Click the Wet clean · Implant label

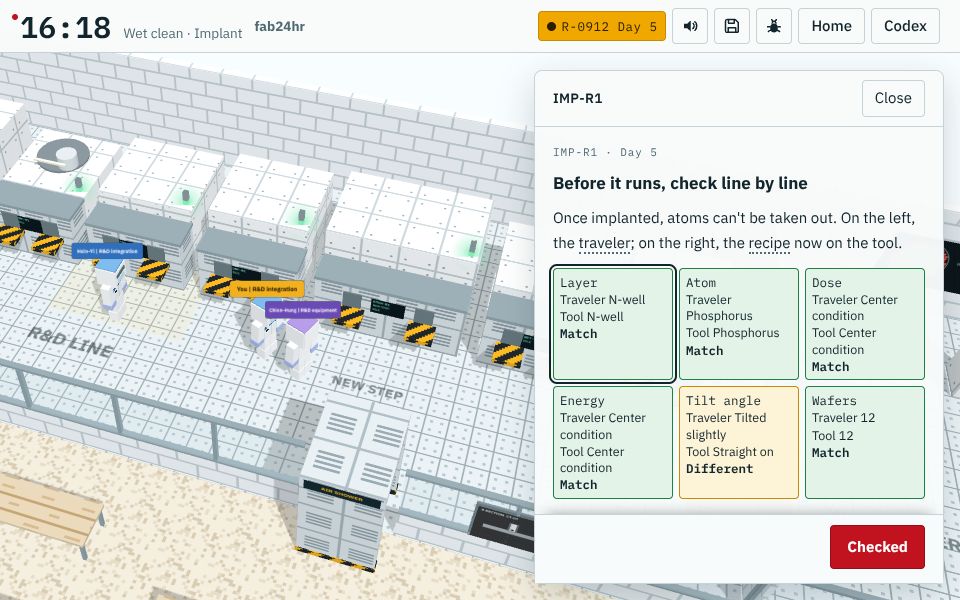point(182,33)
